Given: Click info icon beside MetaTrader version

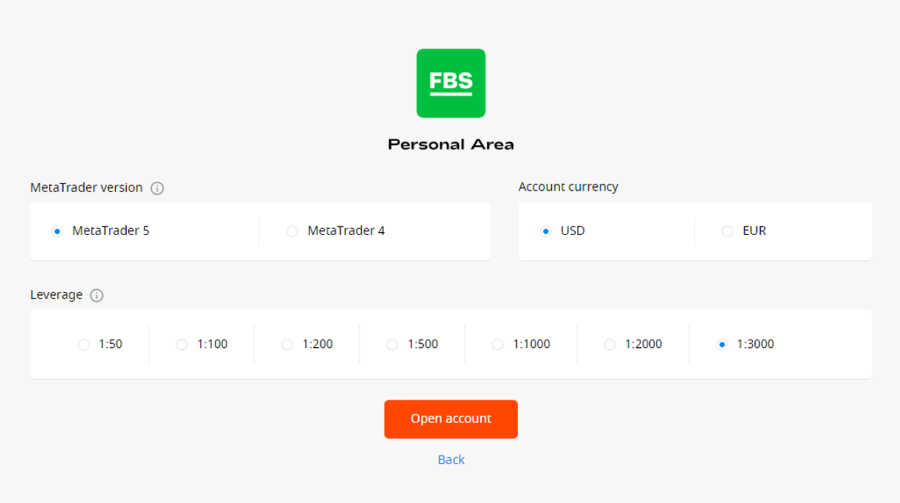Looking at the screenshot, I should 157,188.
